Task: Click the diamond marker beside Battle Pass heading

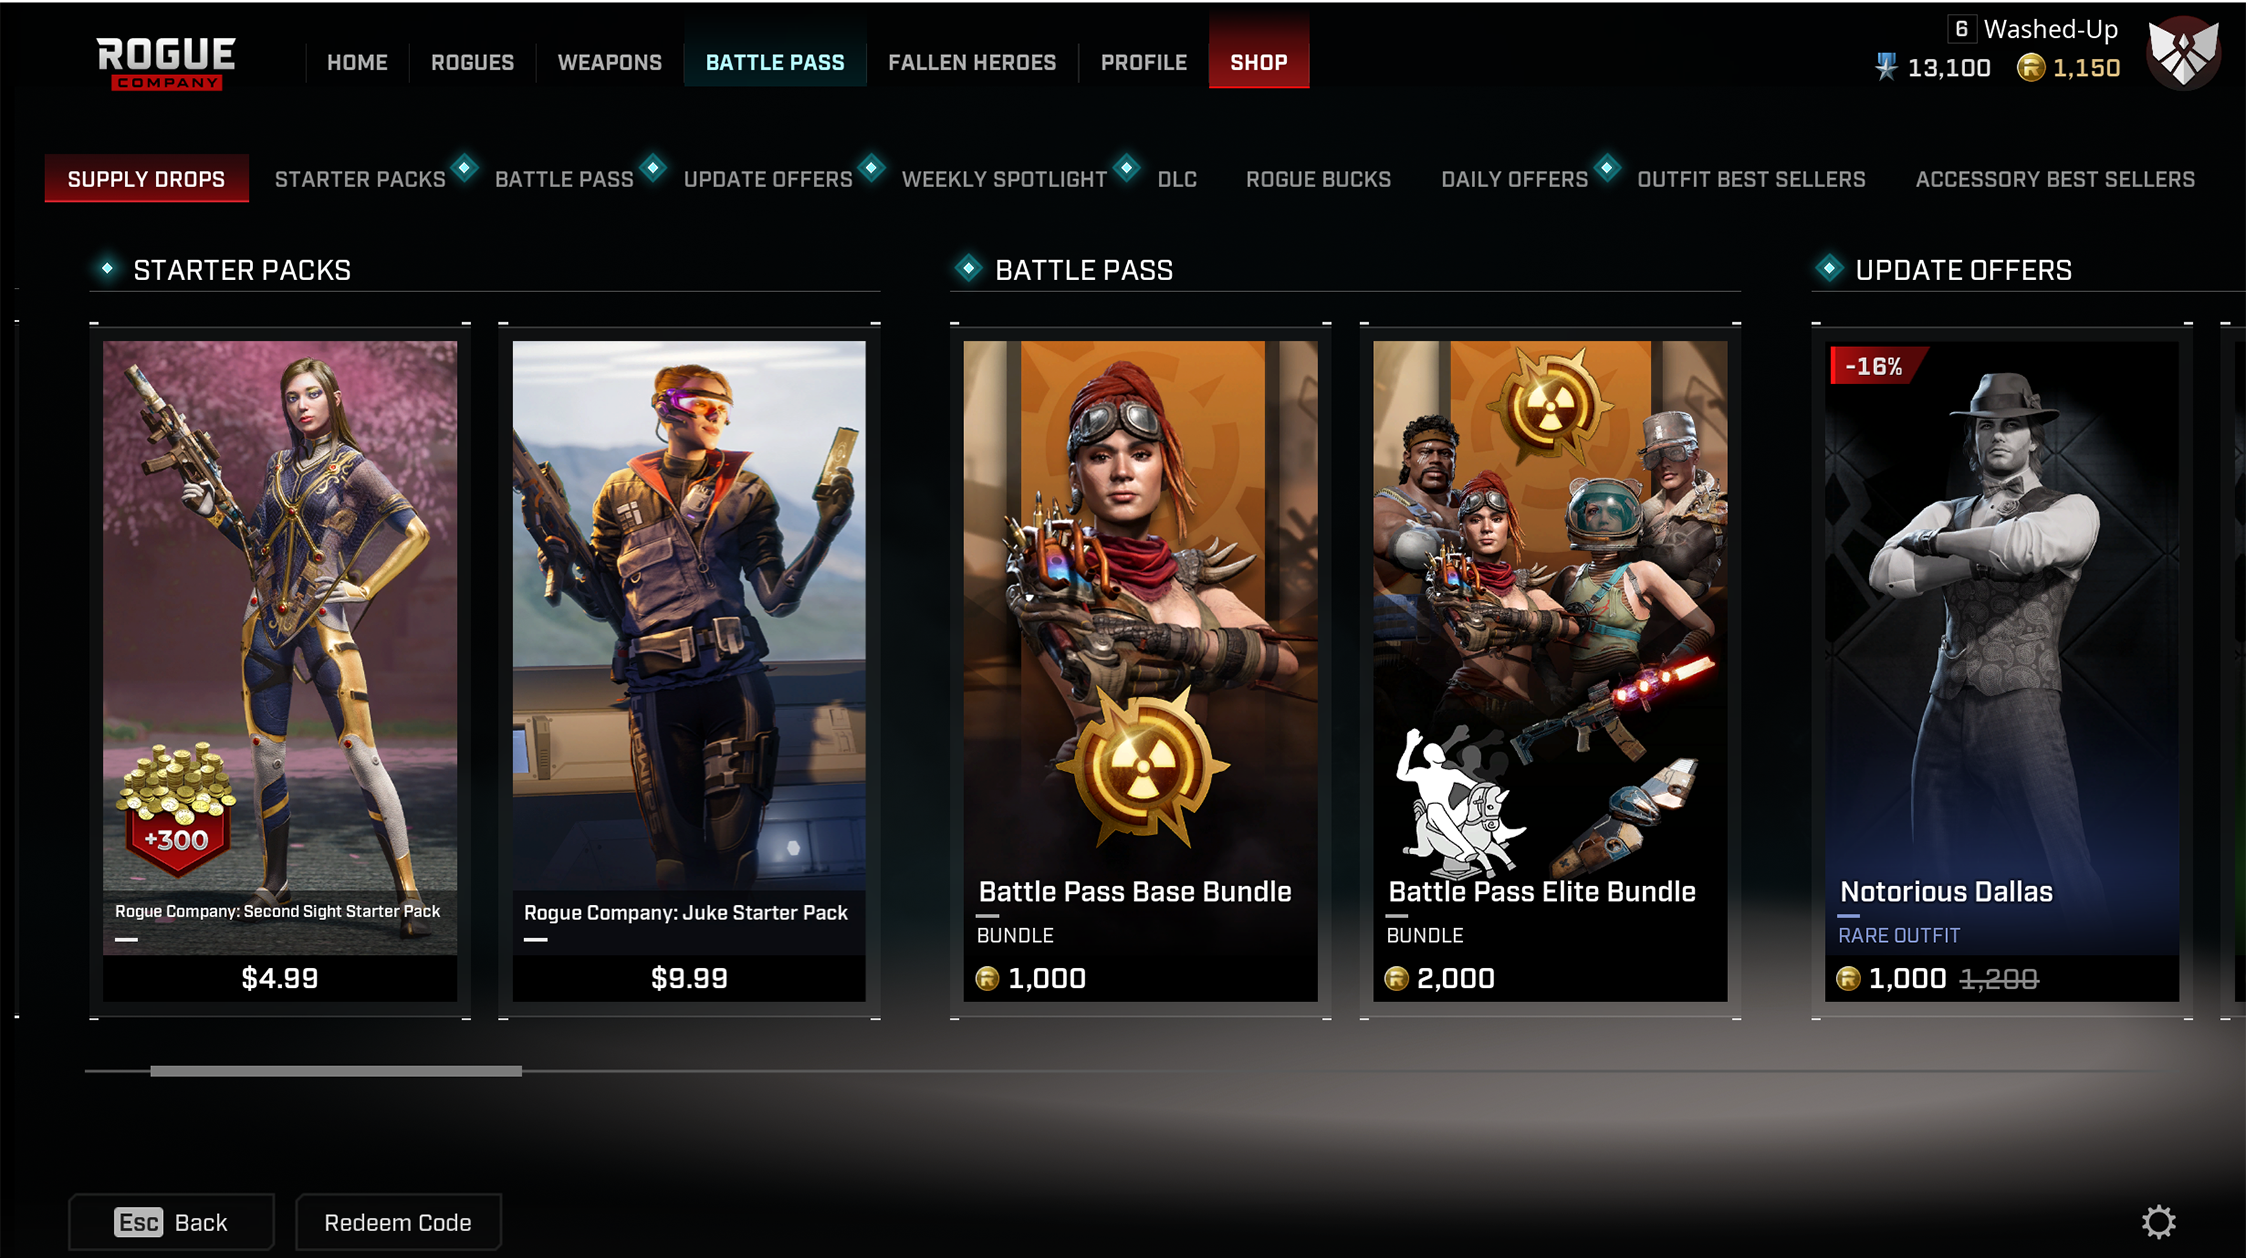Action: (968, 268)
